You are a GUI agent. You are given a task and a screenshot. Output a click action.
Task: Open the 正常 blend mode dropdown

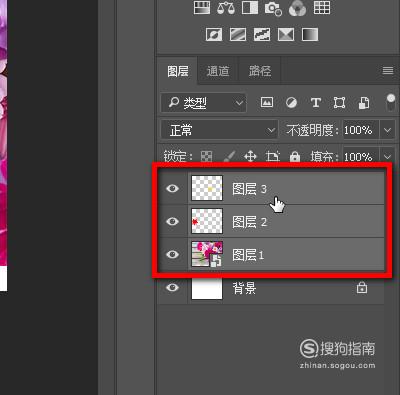[219, 130]
